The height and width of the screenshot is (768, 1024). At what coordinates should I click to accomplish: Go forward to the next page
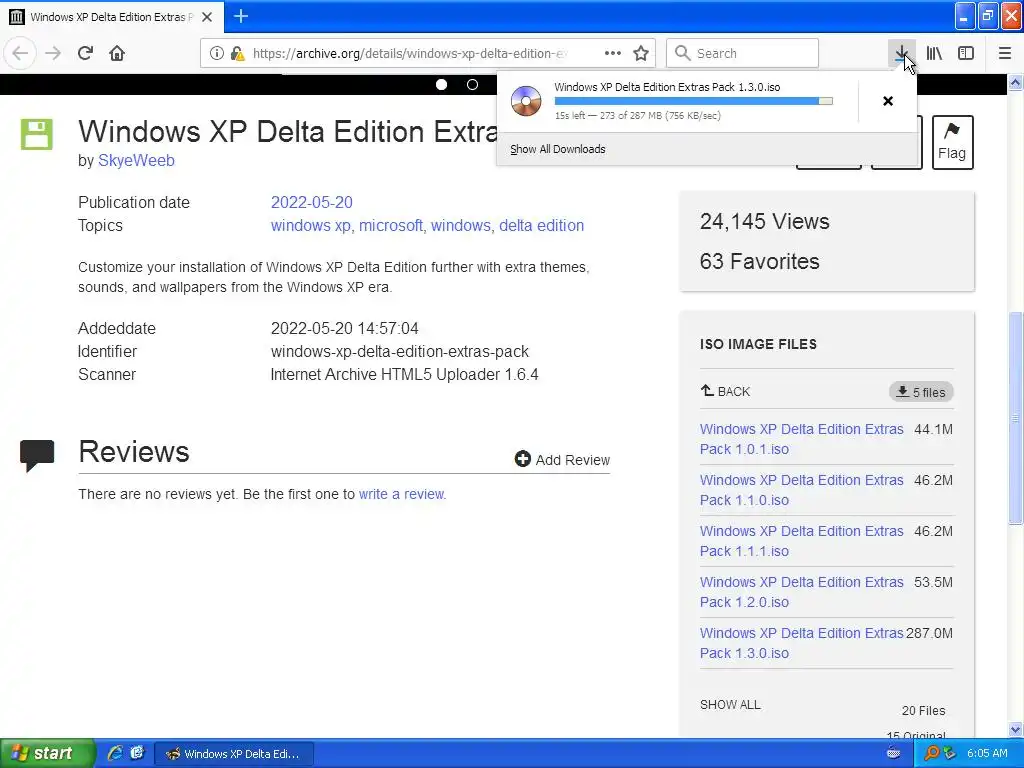point(53,53)
